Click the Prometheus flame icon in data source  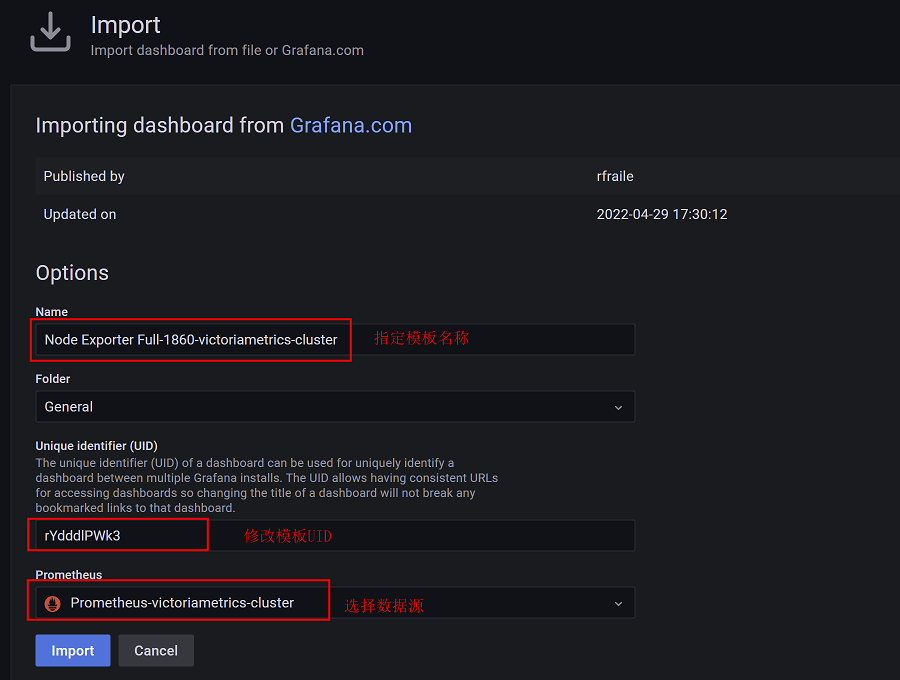tap(53, 603)
